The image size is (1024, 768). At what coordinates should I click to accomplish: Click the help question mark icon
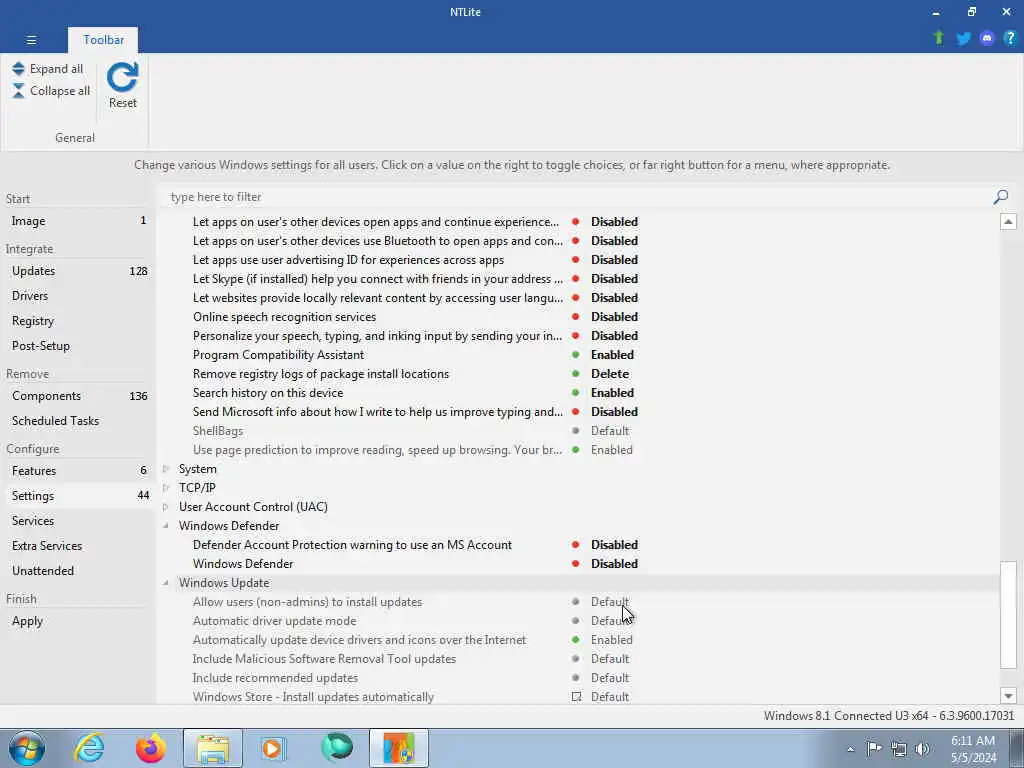pyautogui.click(x=1010, y=39)
